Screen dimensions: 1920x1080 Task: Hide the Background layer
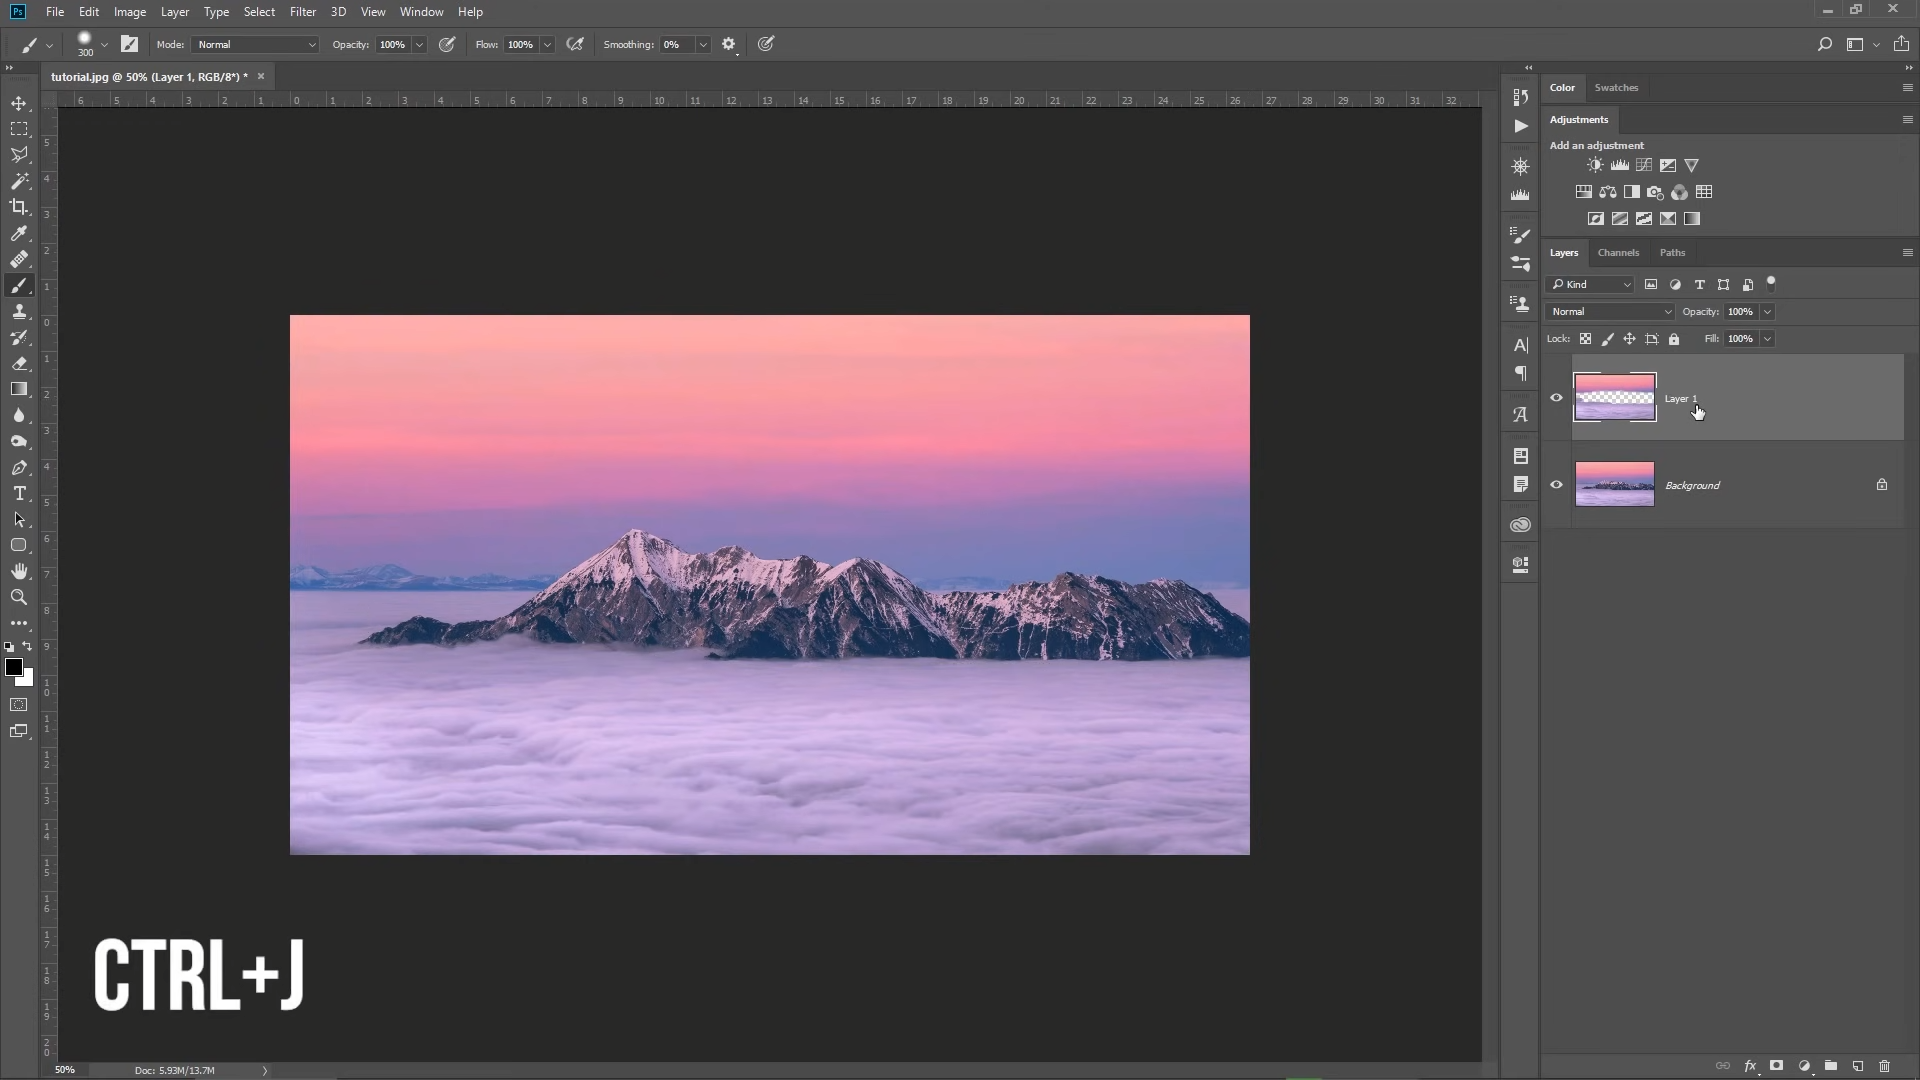1556,484
